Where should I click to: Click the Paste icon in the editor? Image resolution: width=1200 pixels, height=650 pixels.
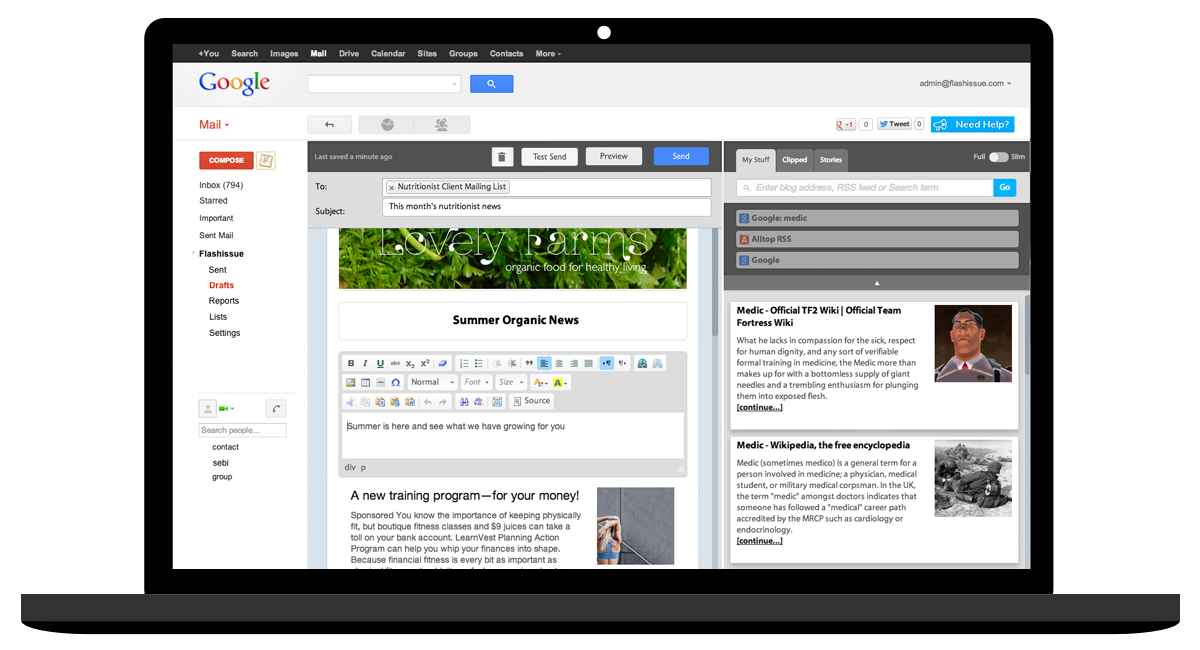click(x=381, y=402)
